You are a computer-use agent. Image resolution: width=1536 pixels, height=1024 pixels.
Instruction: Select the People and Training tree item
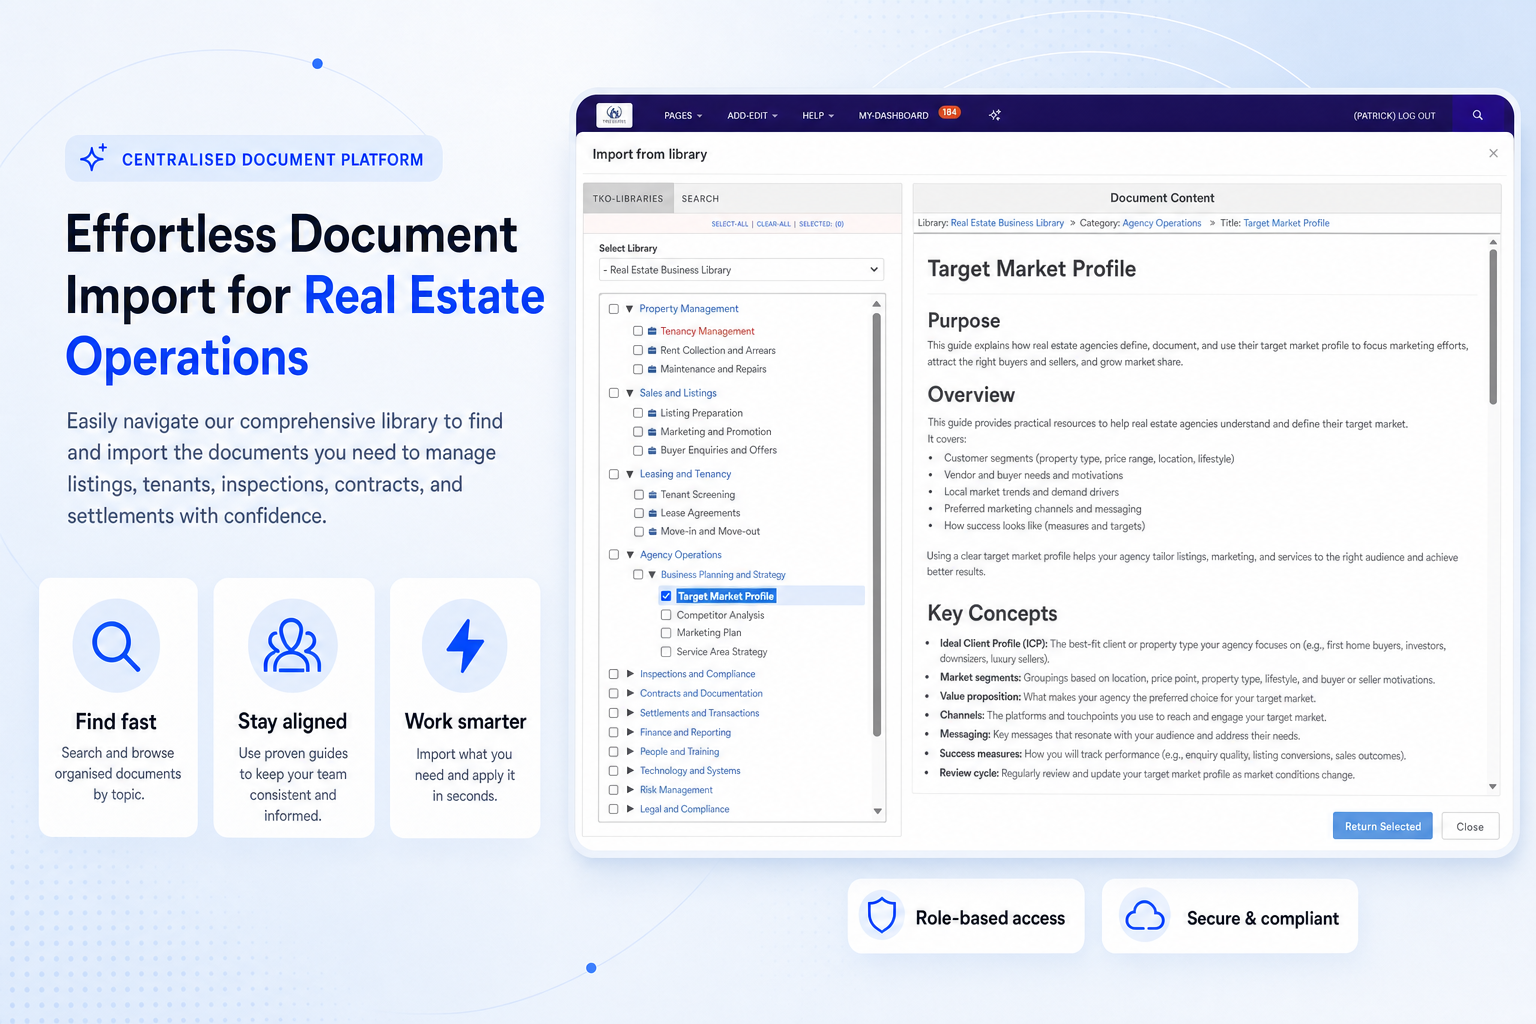pos(679,752)
